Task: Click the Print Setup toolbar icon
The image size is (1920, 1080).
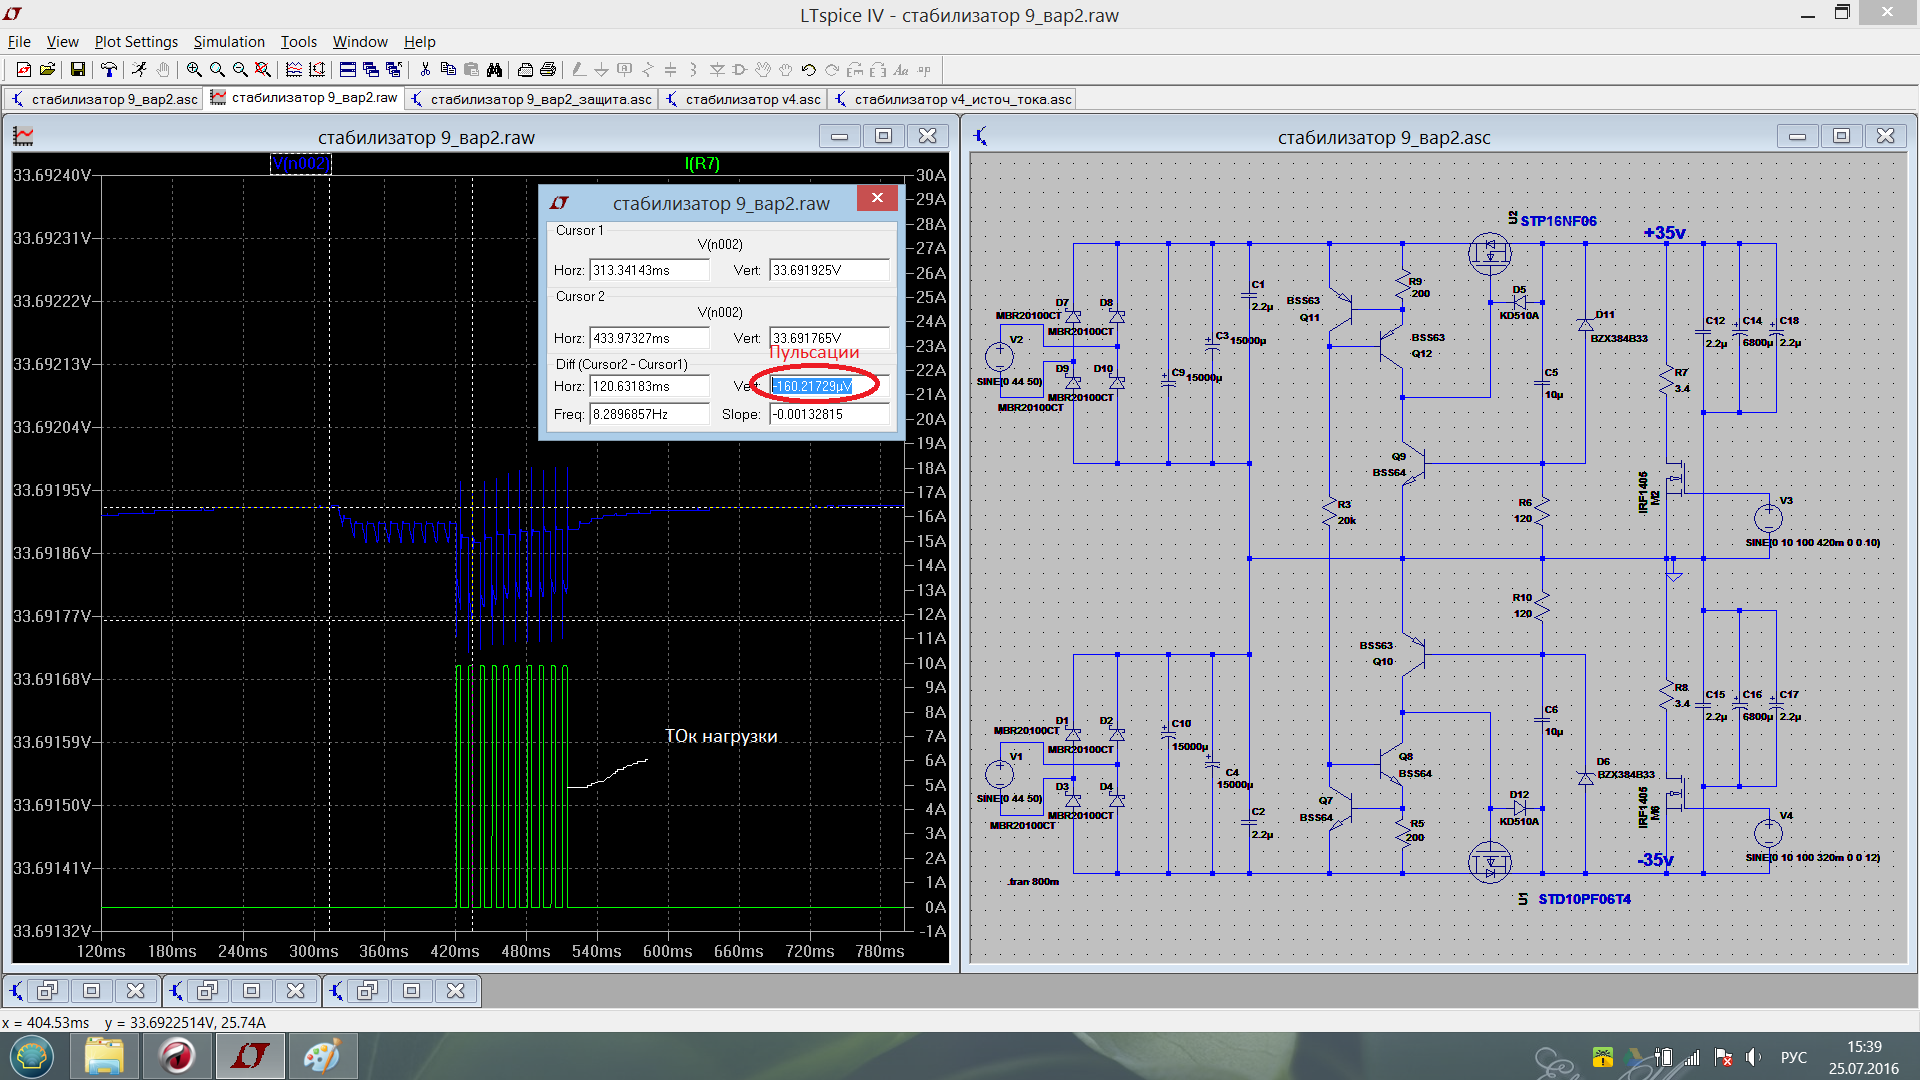Action: point(525,70)
